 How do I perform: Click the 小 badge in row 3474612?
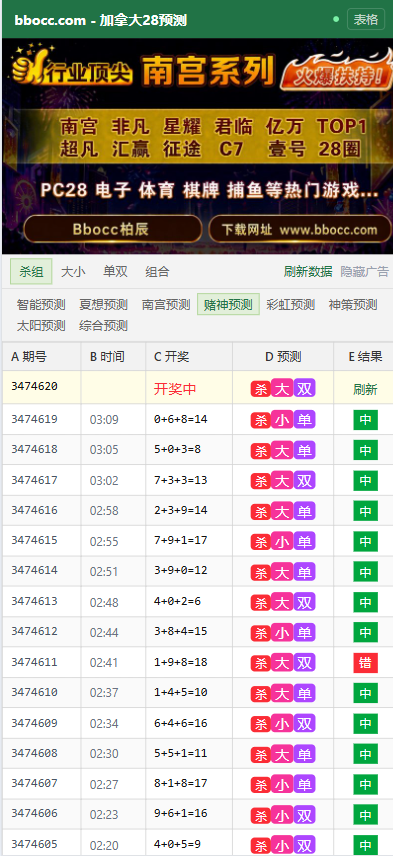coord(282,632)
